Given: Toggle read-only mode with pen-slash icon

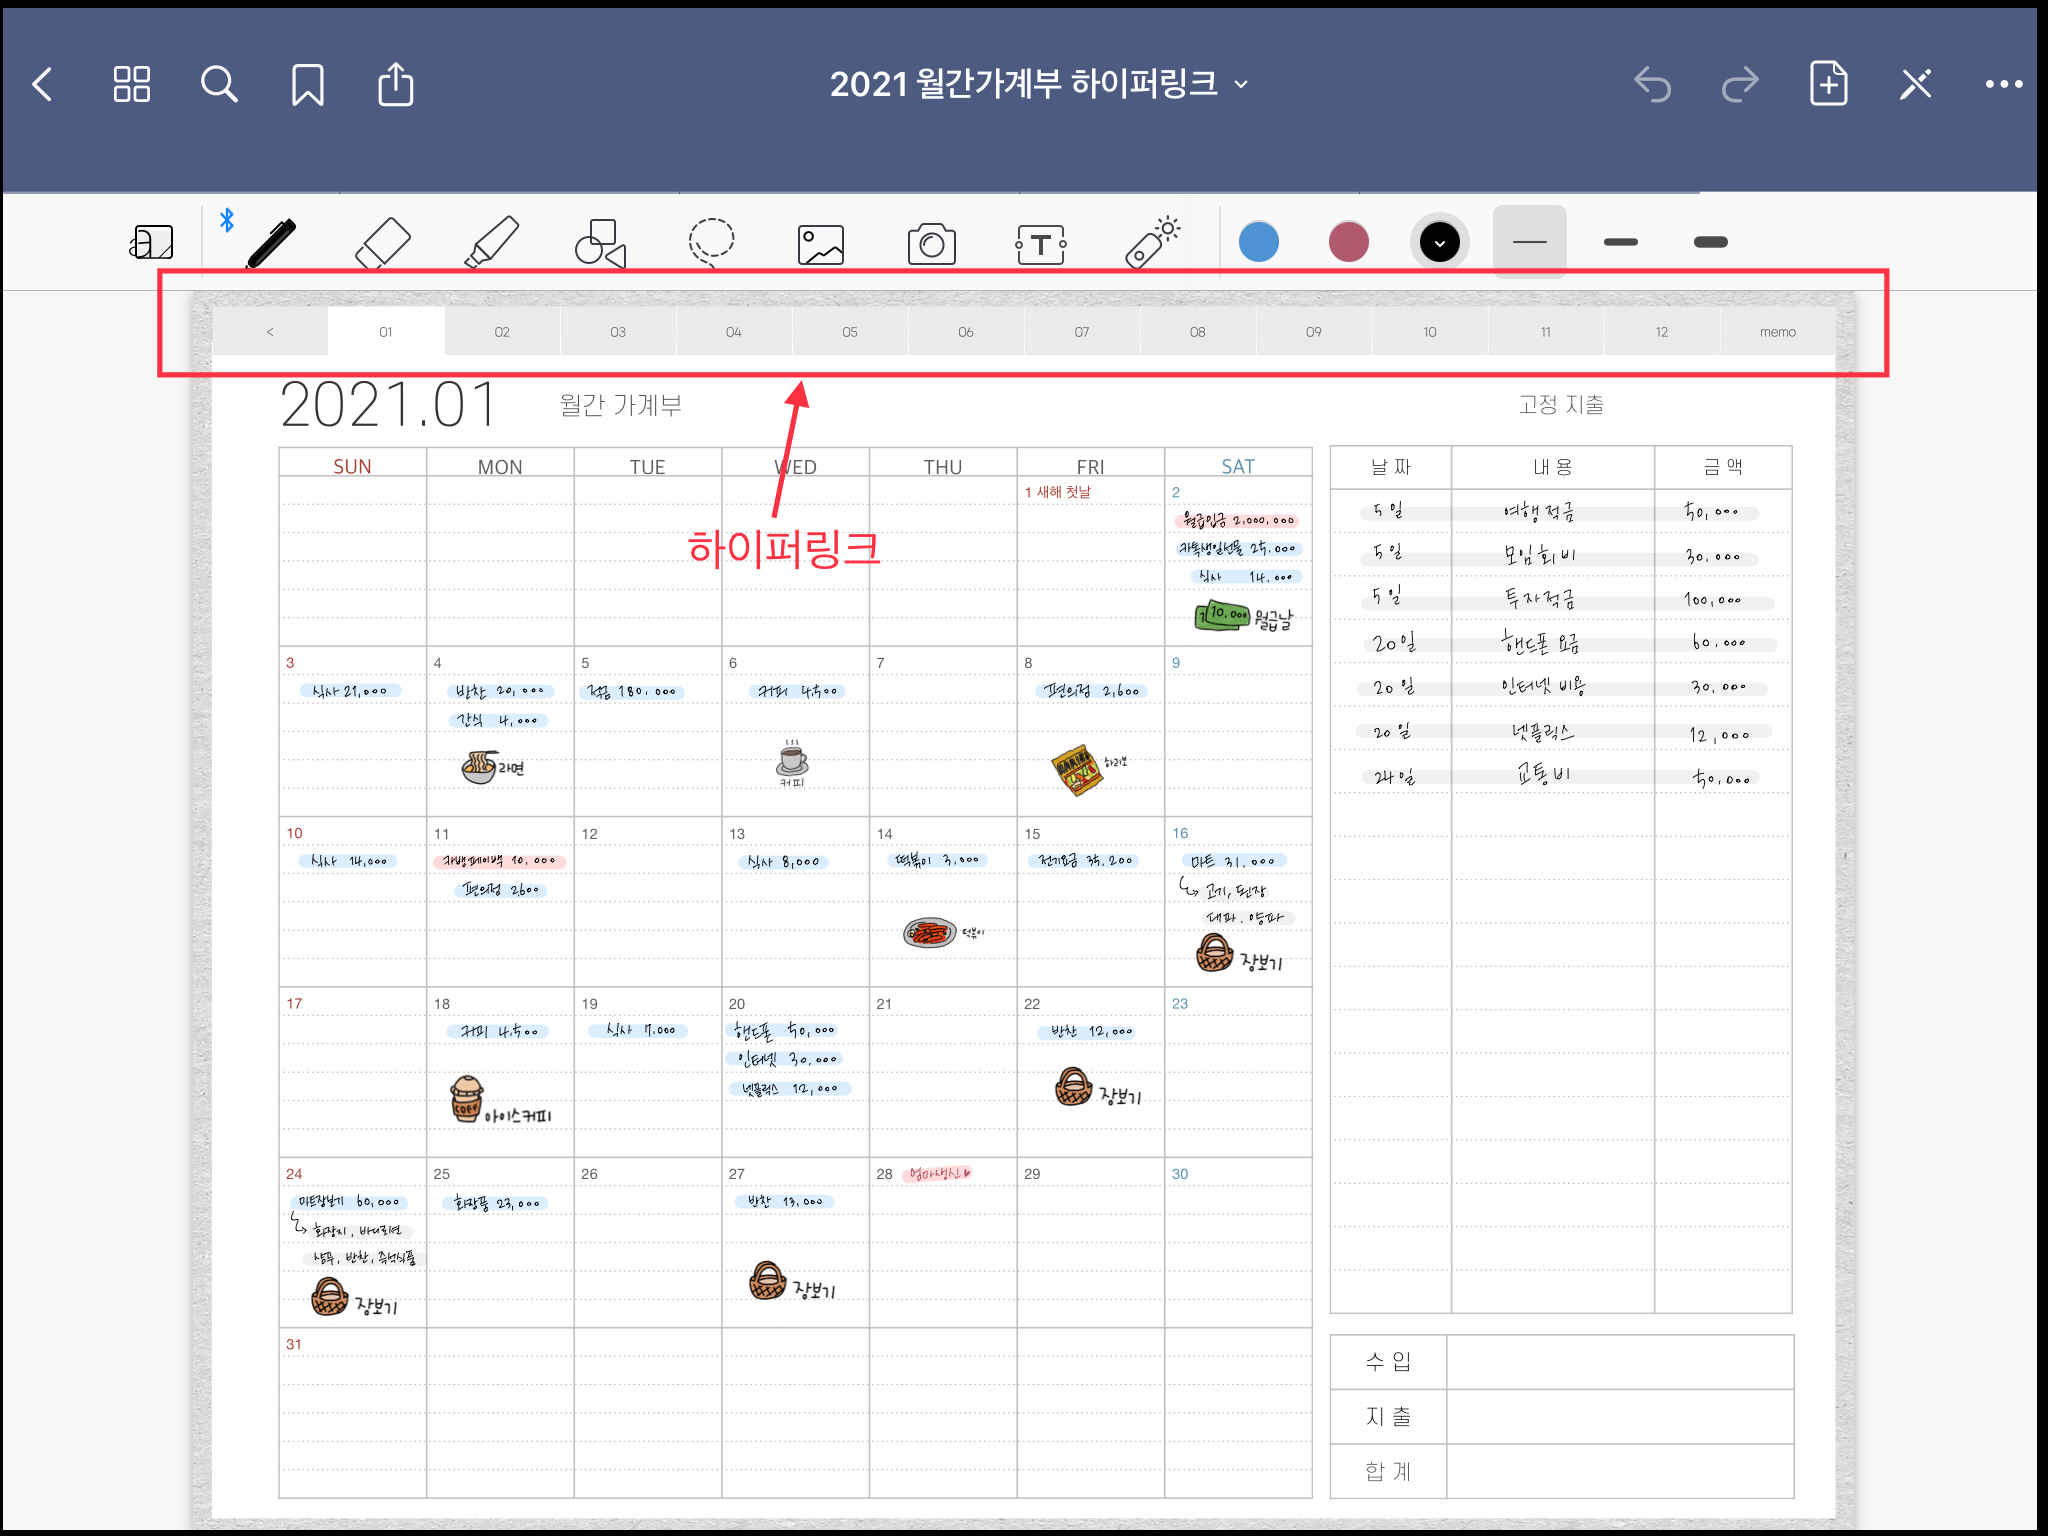Looking at the screenshot, I should click(x=1916, y=84).
